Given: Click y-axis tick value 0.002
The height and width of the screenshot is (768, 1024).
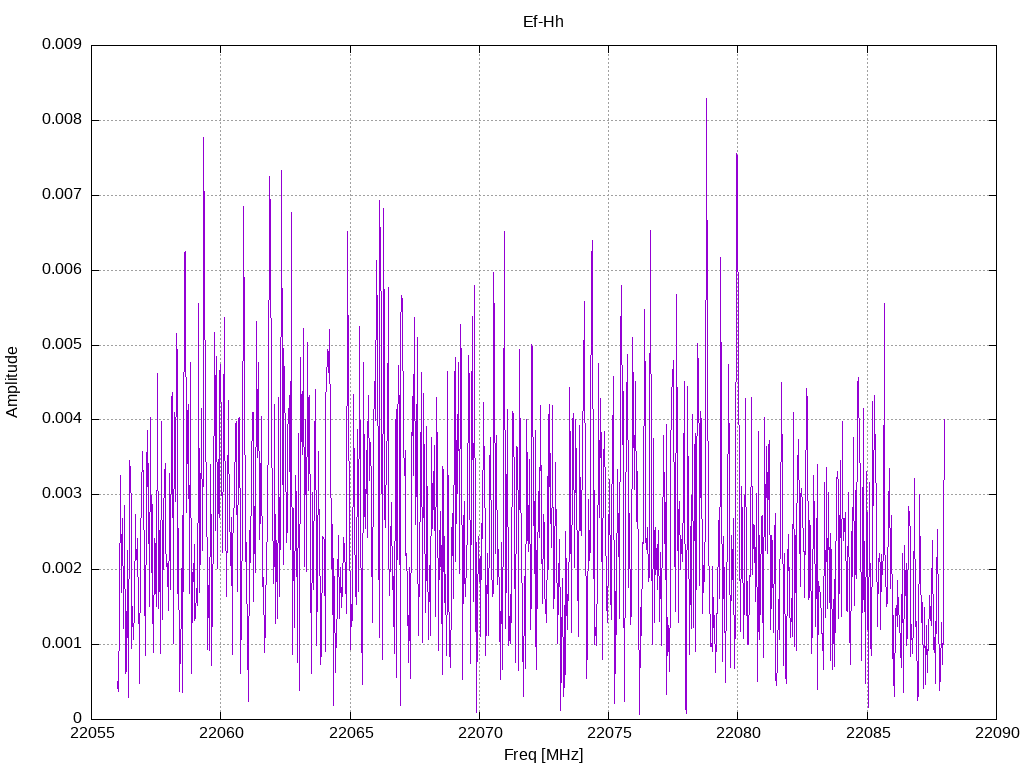Looking at the screenshot, I should click(x=61, y=569).
